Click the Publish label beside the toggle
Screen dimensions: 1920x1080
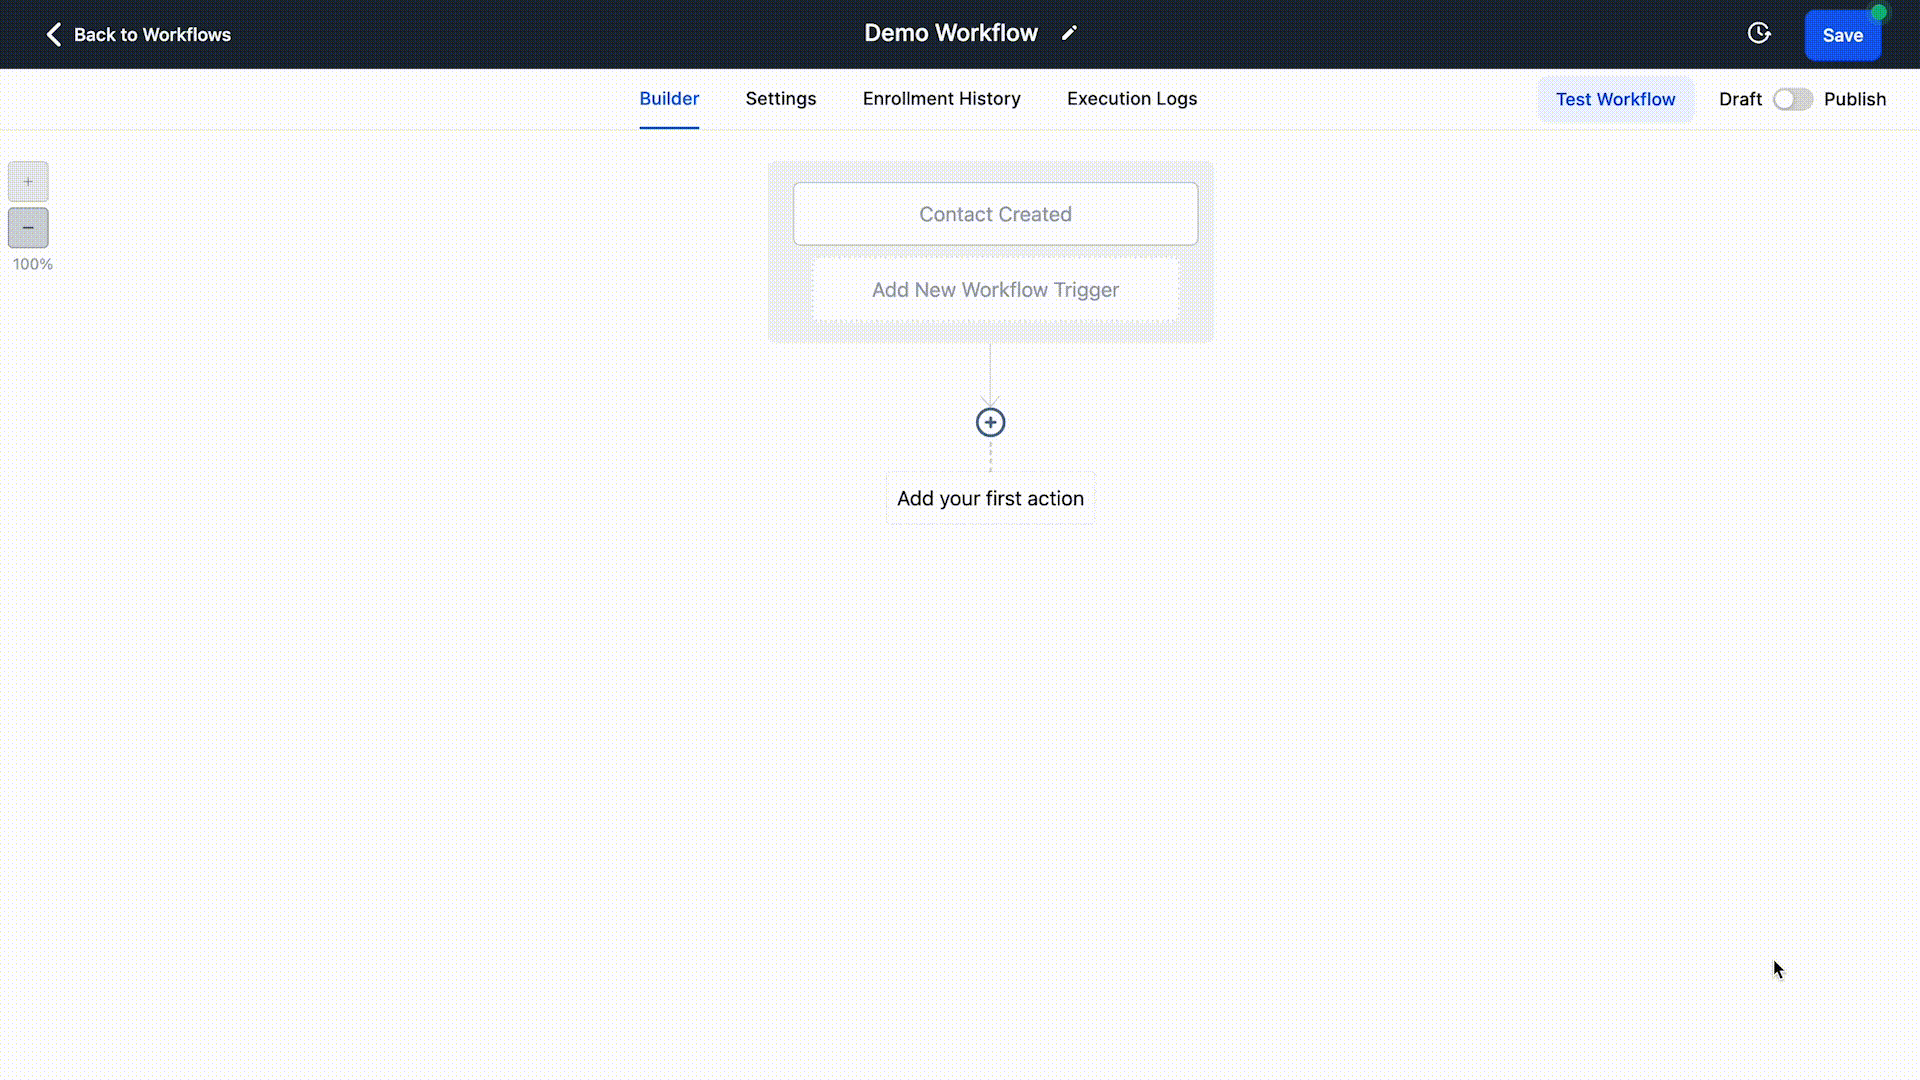pos(1854,99)
